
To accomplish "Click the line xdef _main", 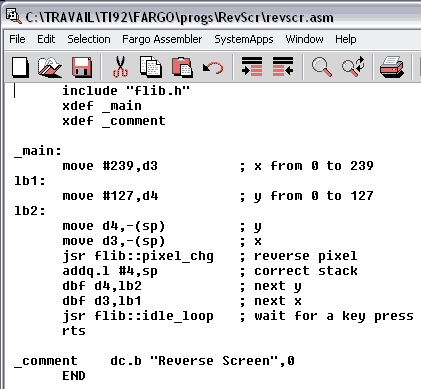I will point(102,106).
